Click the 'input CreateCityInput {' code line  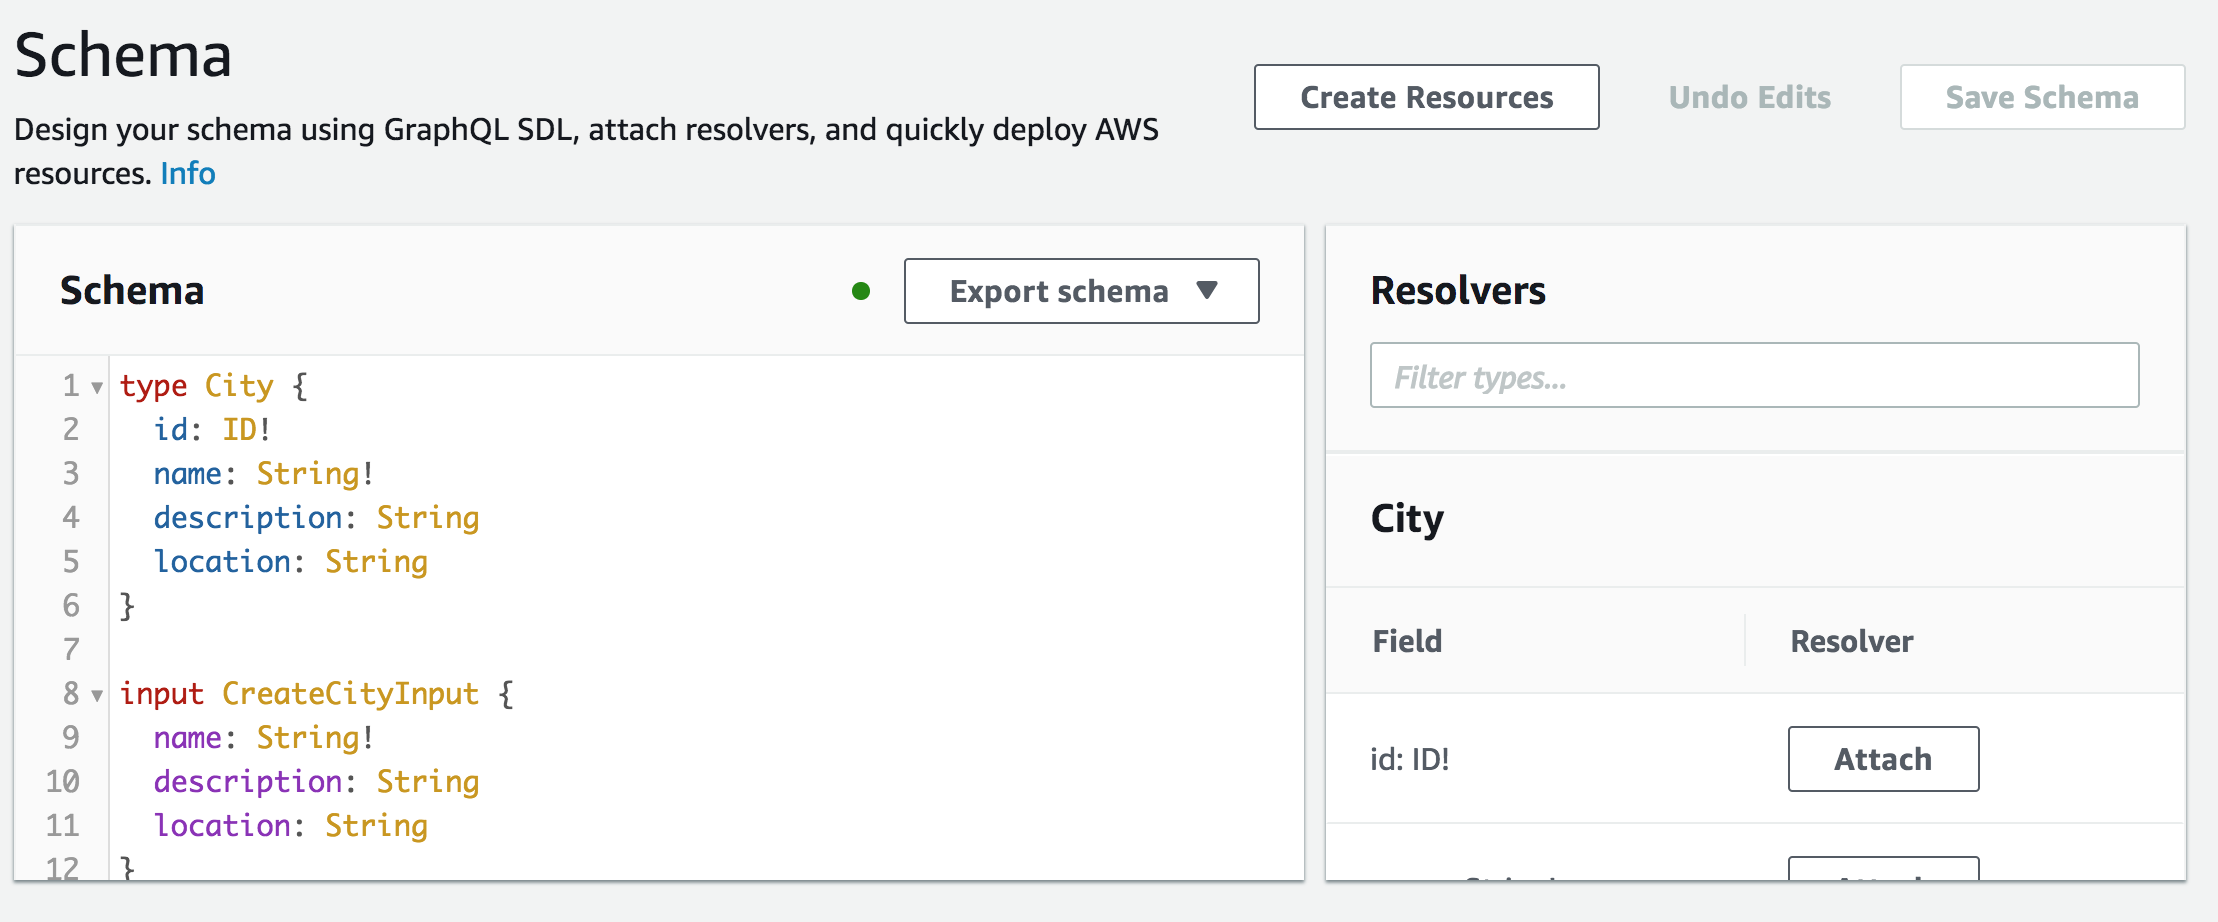click(317, 694)
